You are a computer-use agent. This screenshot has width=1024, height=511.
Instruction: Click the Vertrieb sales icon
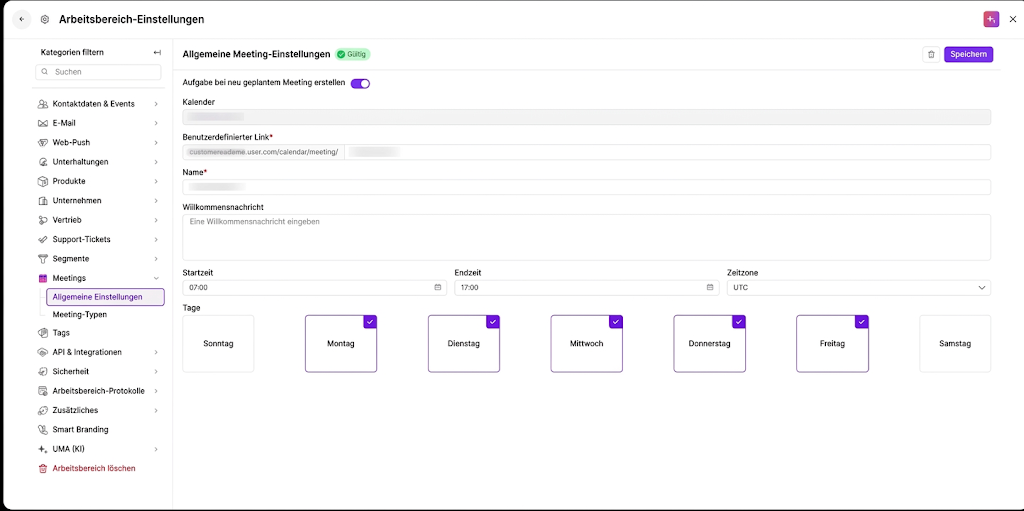[x=43, y=220]
